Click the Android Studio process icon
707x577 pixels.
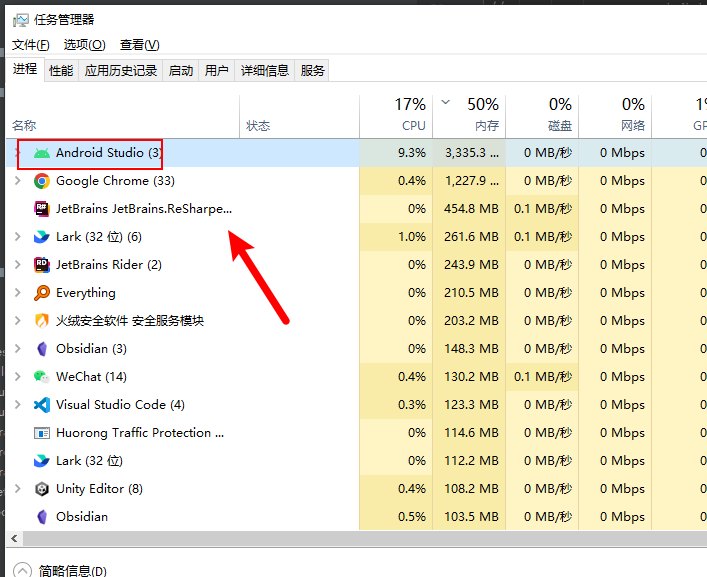pyautogui.click(x=42, y=153)
